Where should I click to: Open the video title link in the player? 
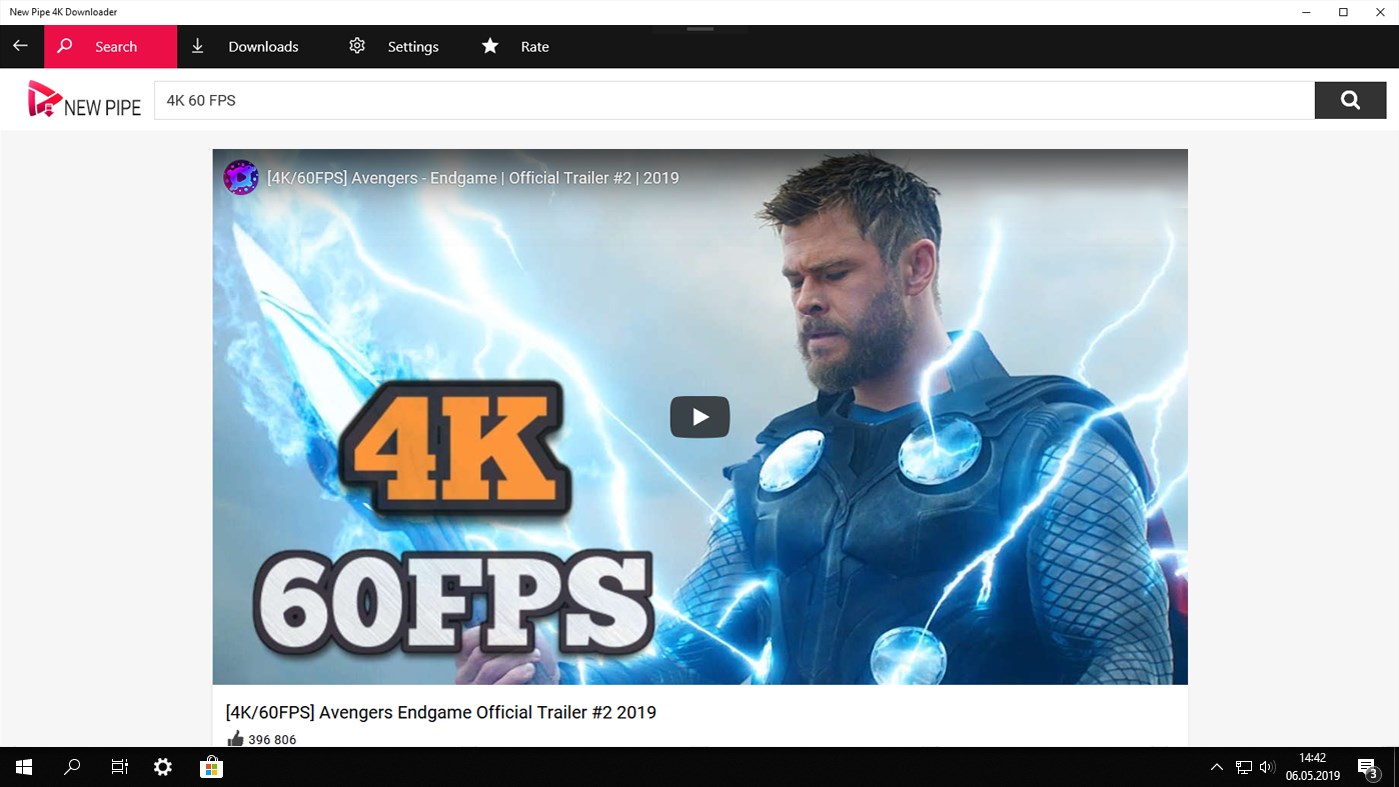[473, 178]
